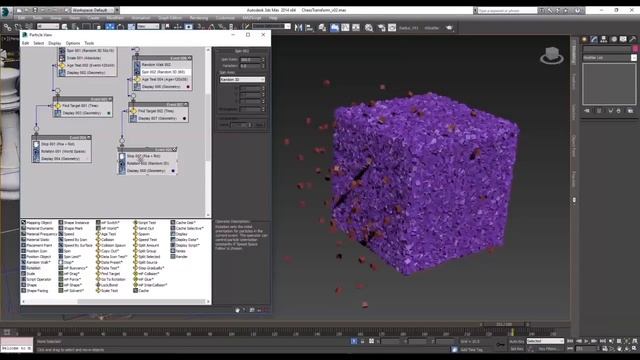Pick Scale operator from depot
The image size is (640, 360).
[29, 274]
